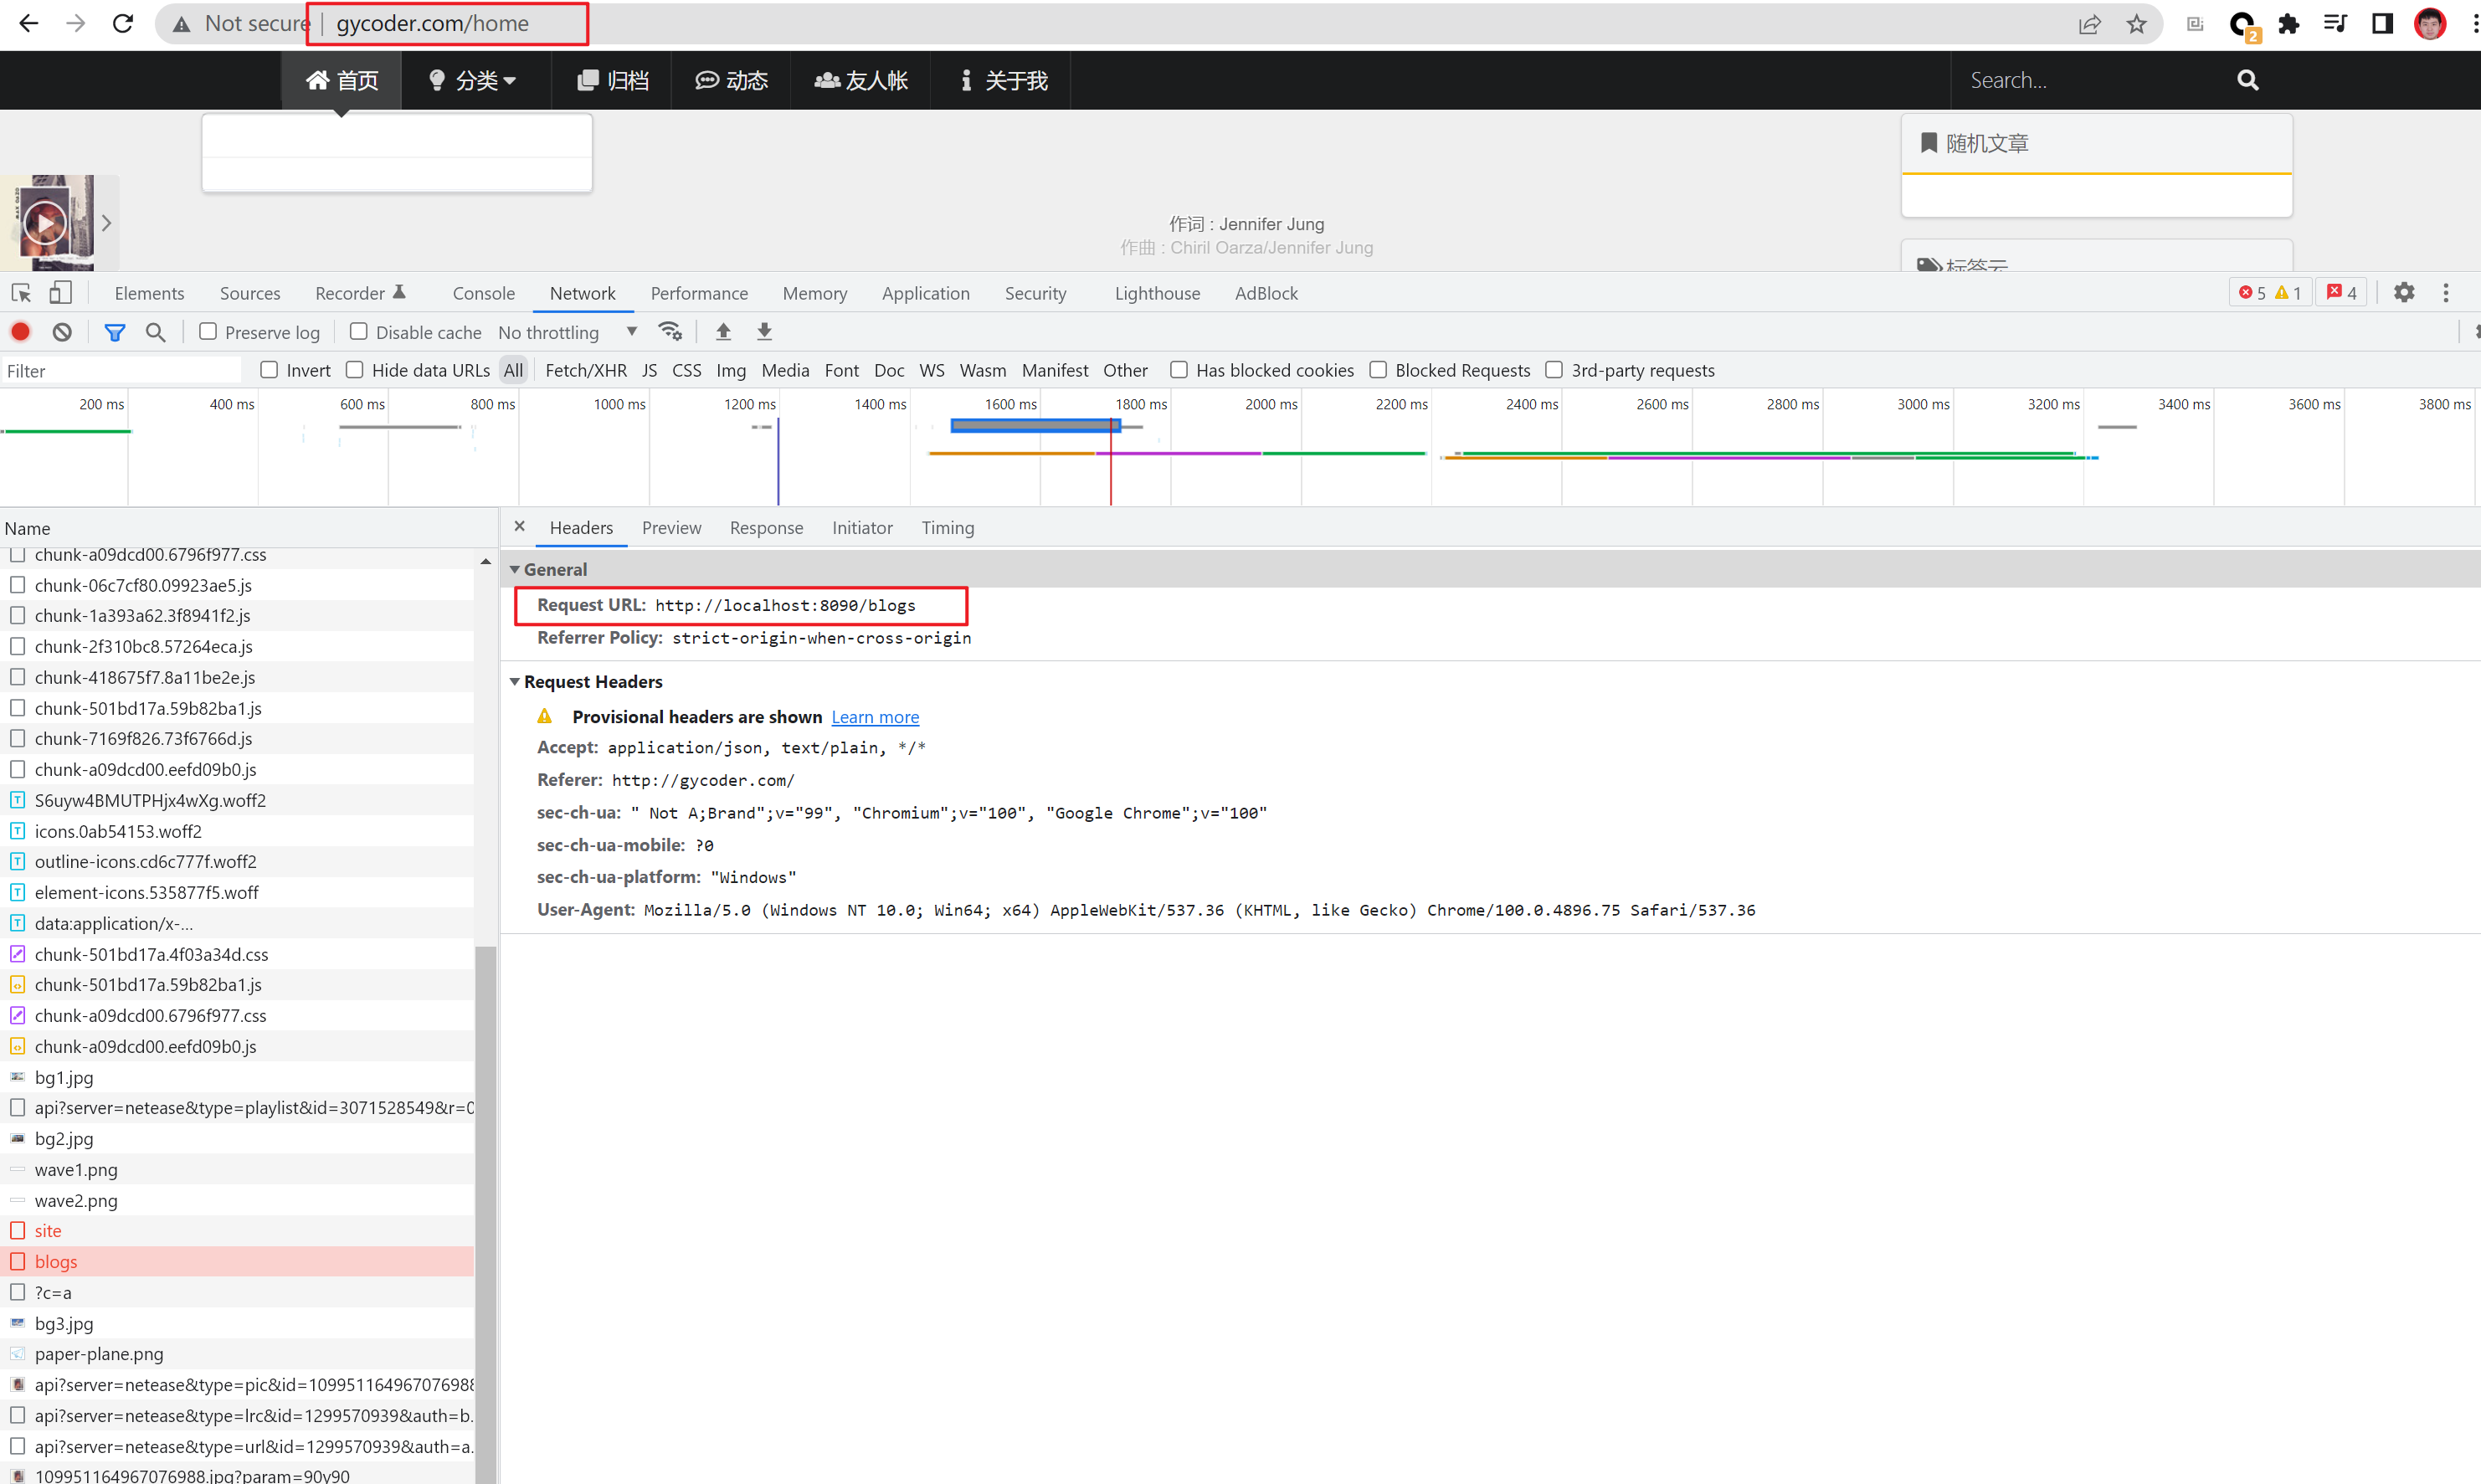Switch to the Timing tab
2481x1484 pixels.
[946, 527]
